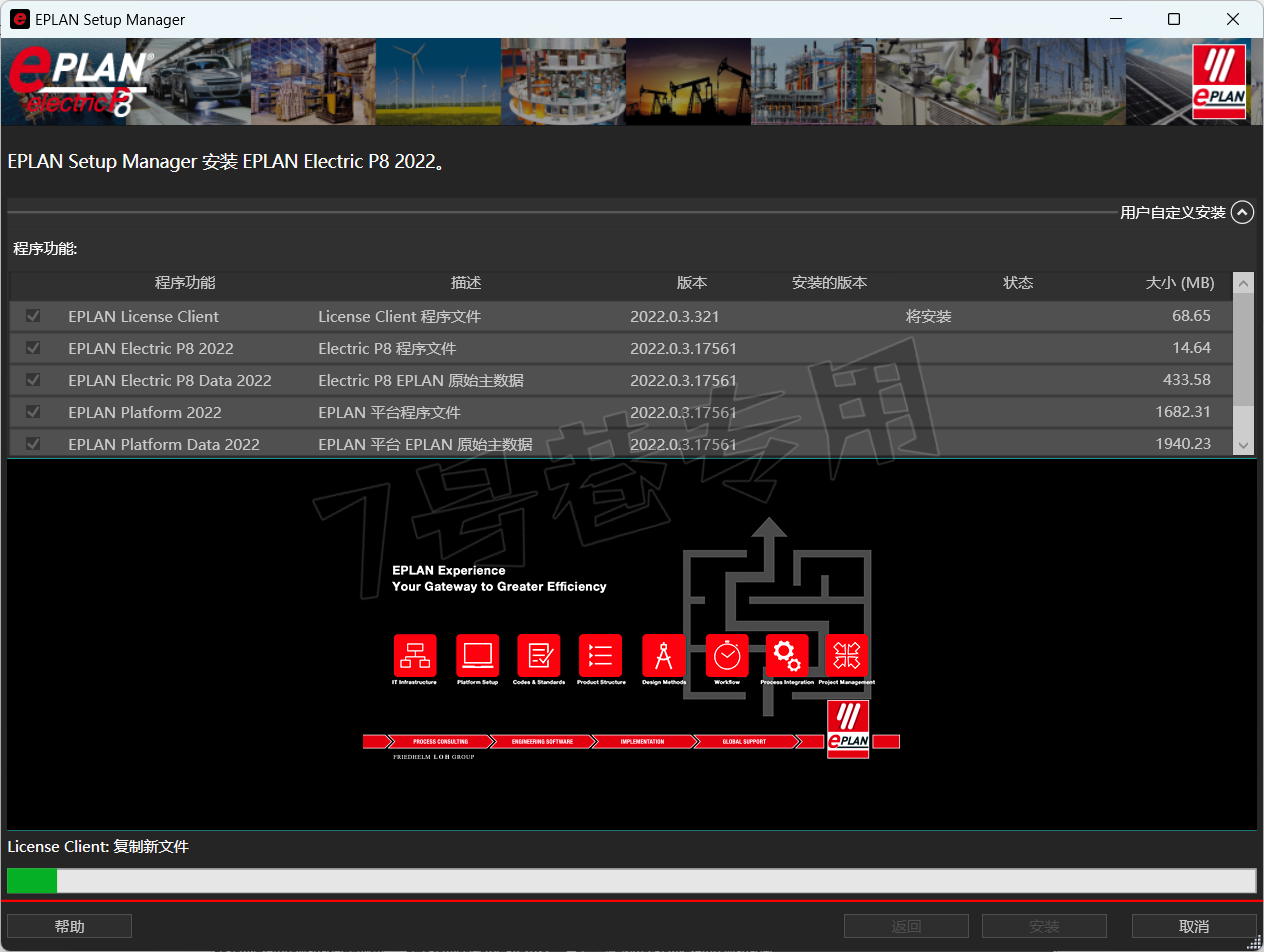The image size is (1264, 952).
Task: Click the IT Infrastructure red icon
Action: 415,655
